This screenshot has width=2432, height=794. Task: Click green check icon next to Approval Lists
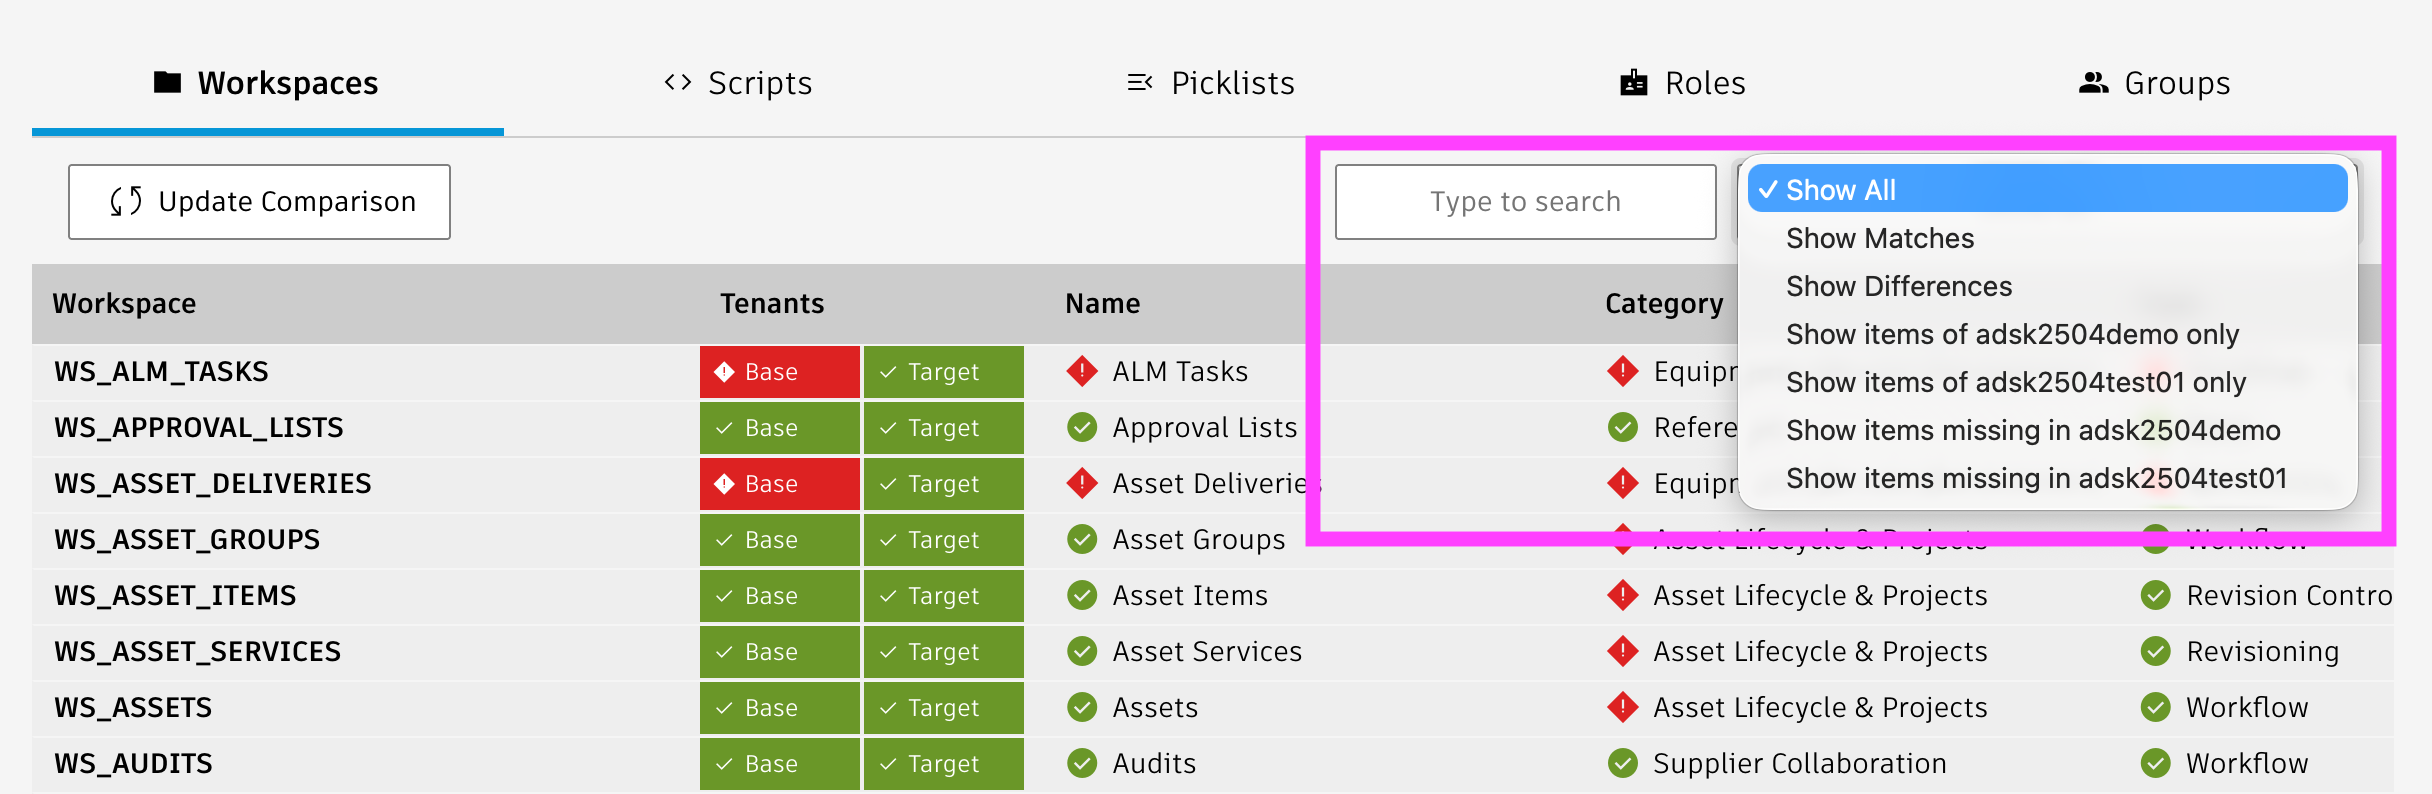[x=1081, y=428]
